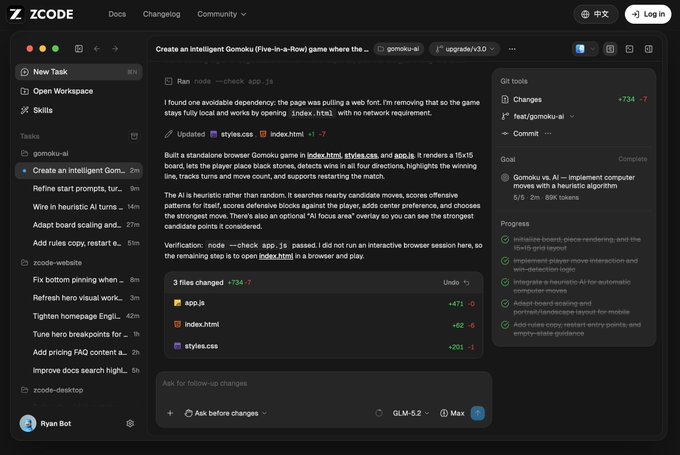Toggle the 'Integrate a heuristic AI' checkmark
This screenshot has height=455, width=680.
point(505,282)
